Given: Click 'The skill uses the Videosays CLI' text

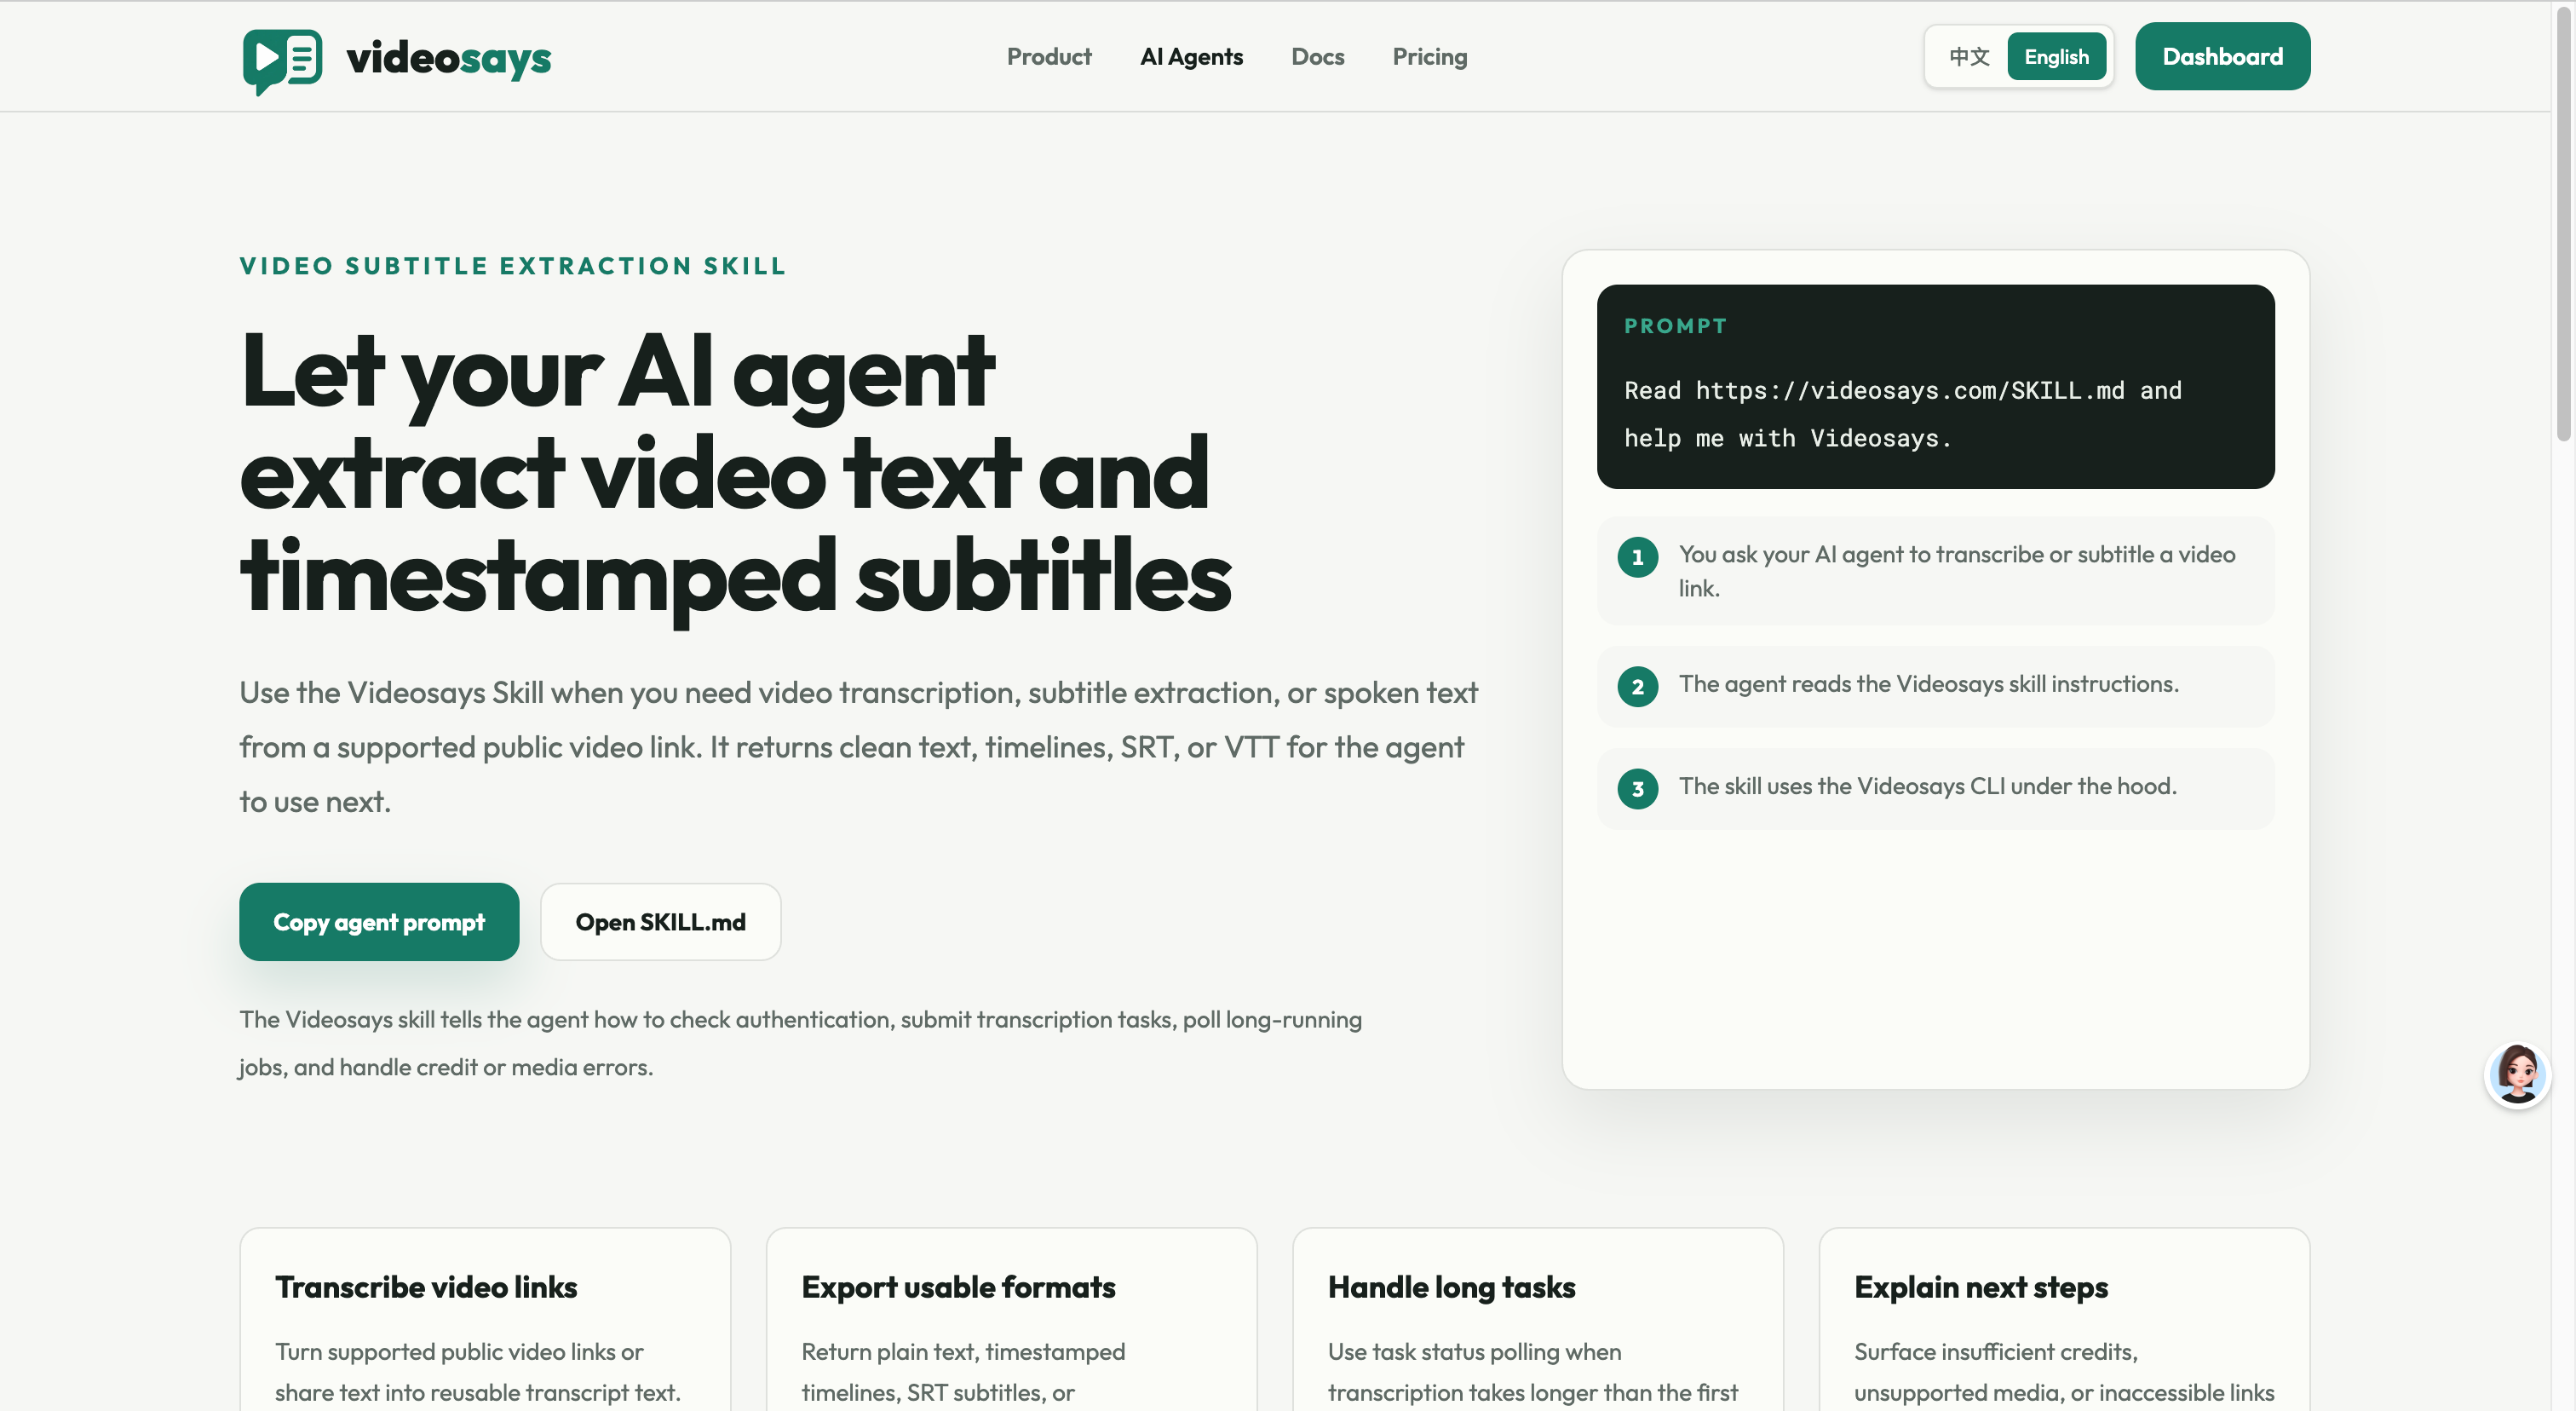Looking at the screenshot, I should tap(1927, 786).
